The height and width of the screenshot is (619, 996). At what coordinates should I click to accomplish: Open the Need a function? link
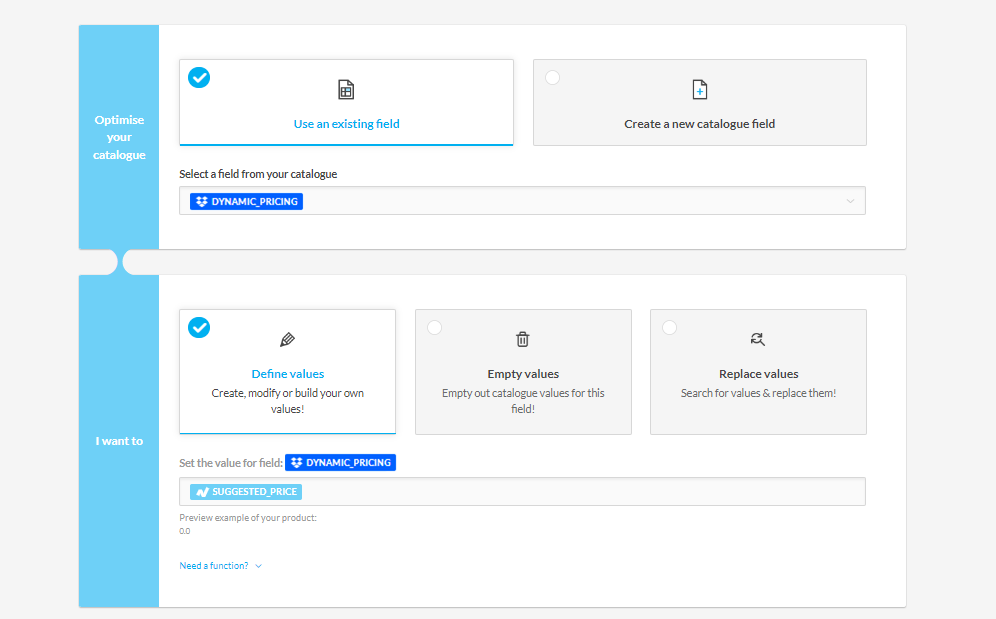point(214,566)
